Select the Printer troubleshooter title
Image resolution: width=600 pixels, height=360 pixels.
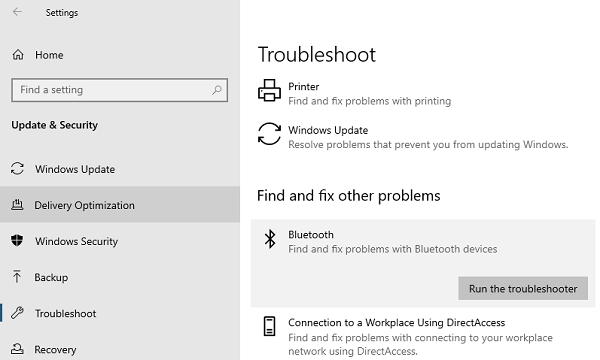tap(303, 86)
